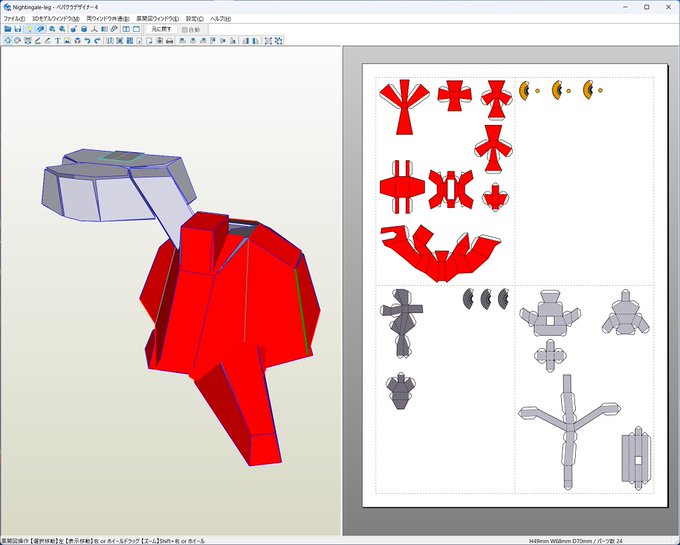Toggle the blue link icon beside the light bulb
The width and height of the screenshot is (680, 545).
(40, 29)
